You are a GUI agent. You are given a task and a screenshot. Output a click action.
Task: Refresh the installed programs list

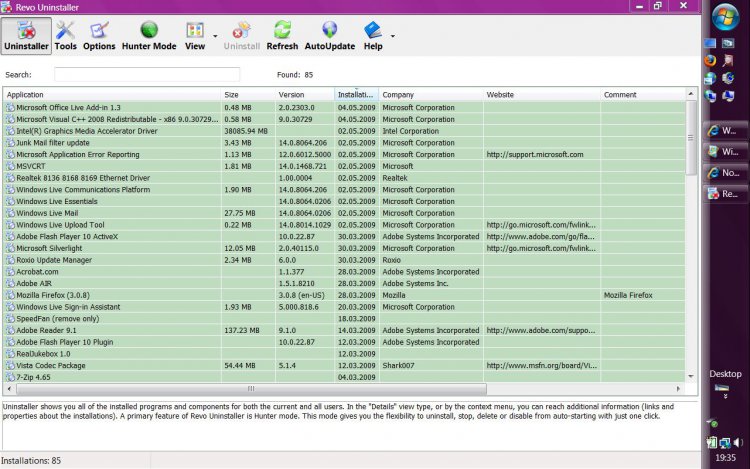282,36
